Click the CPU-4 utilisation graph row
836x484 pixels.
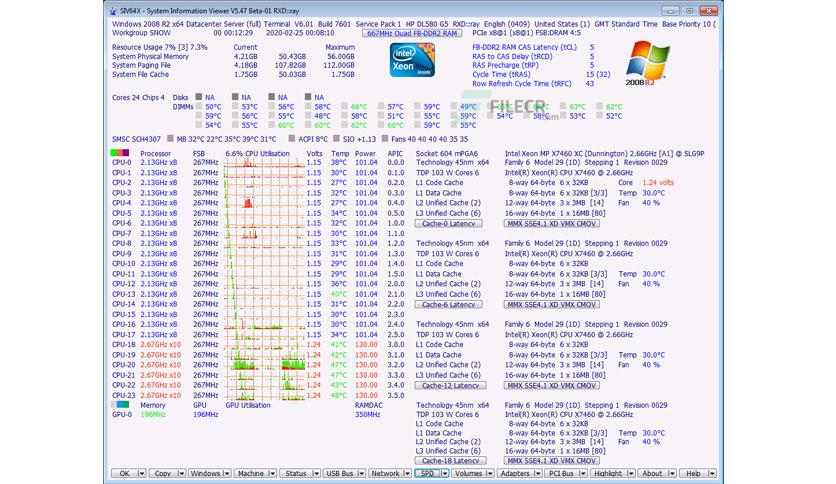(265, 203)
